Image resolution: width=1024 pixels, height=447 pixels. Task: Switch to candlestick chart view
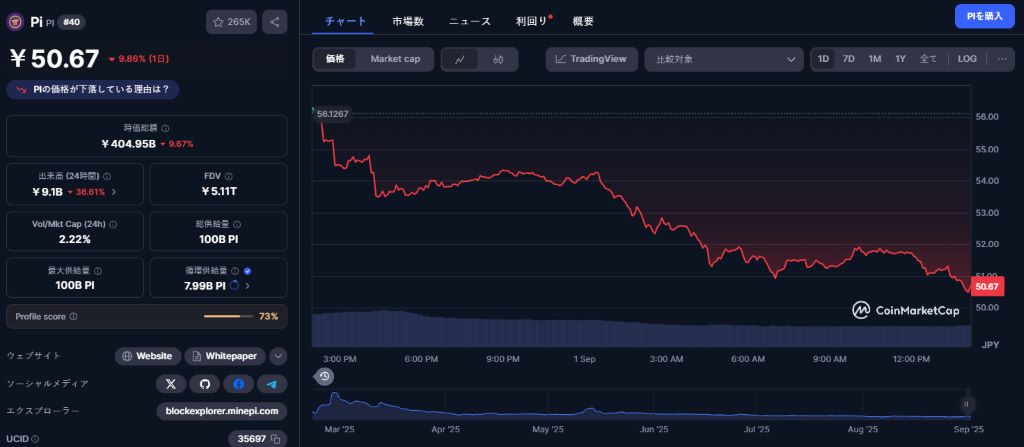pos(498,59)
